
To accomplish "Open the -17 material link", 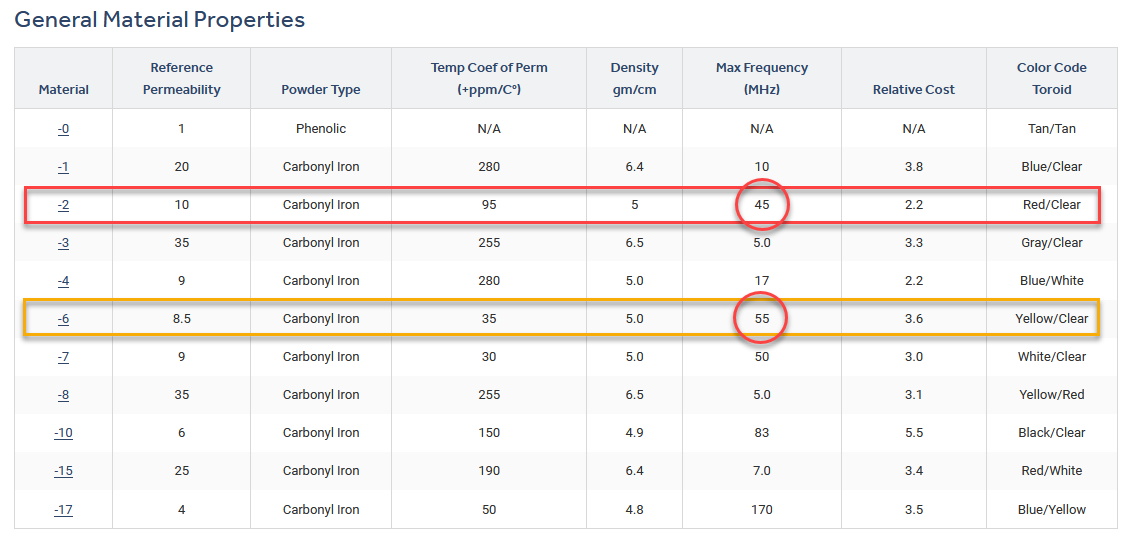I will coord(63,510).
